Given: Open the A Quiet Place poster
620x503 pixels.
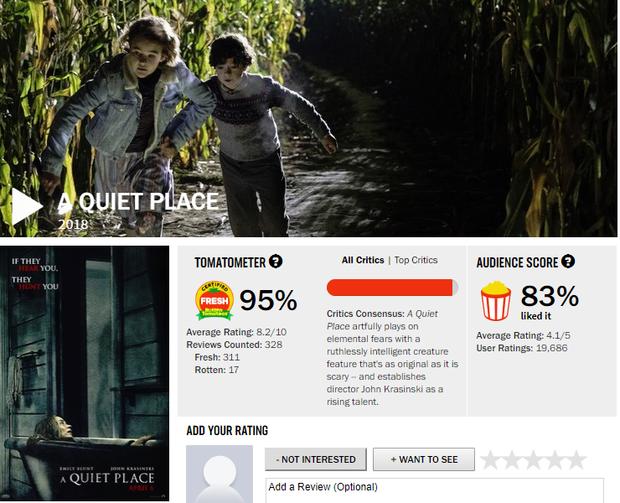Looking at the screenshot, I should click(x=85, y=373).
